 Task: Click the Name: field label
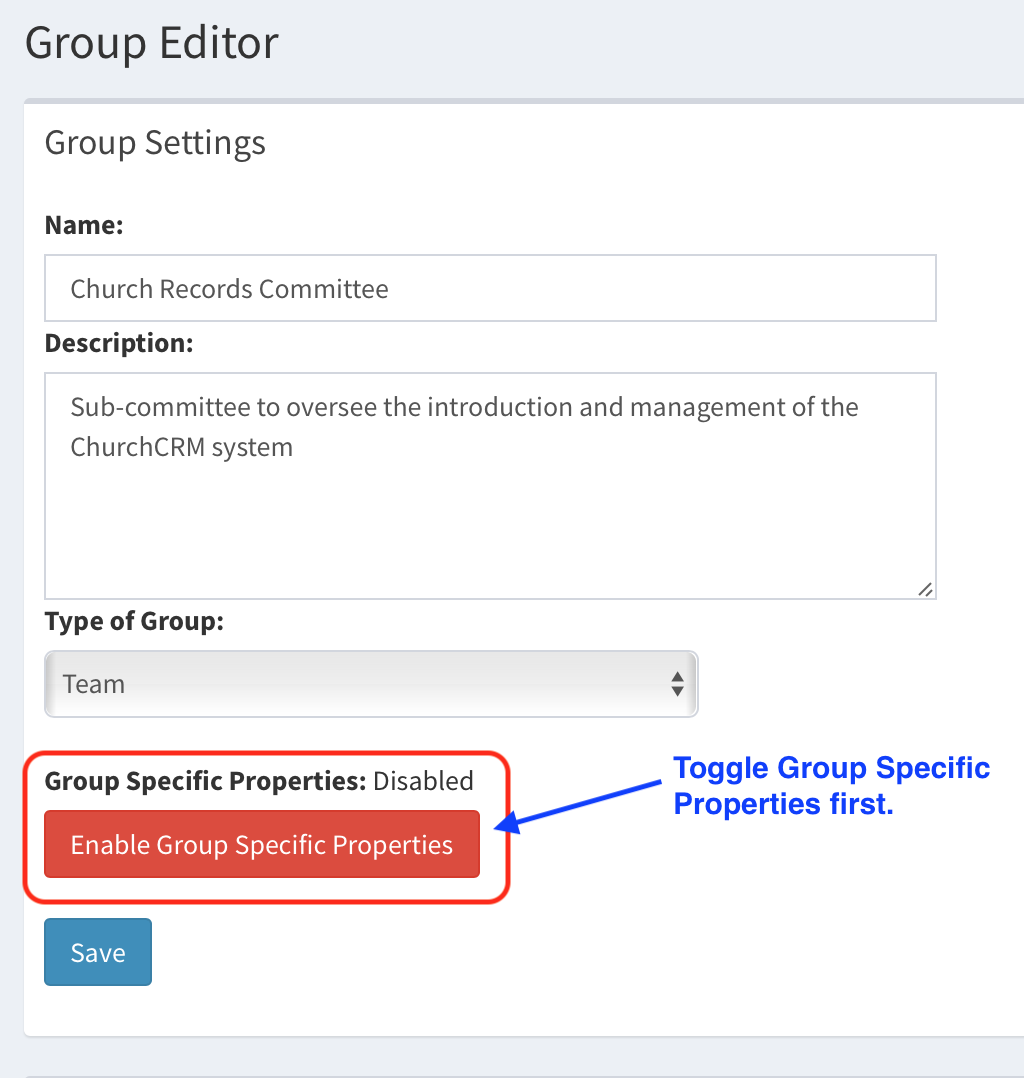[83, 225]
